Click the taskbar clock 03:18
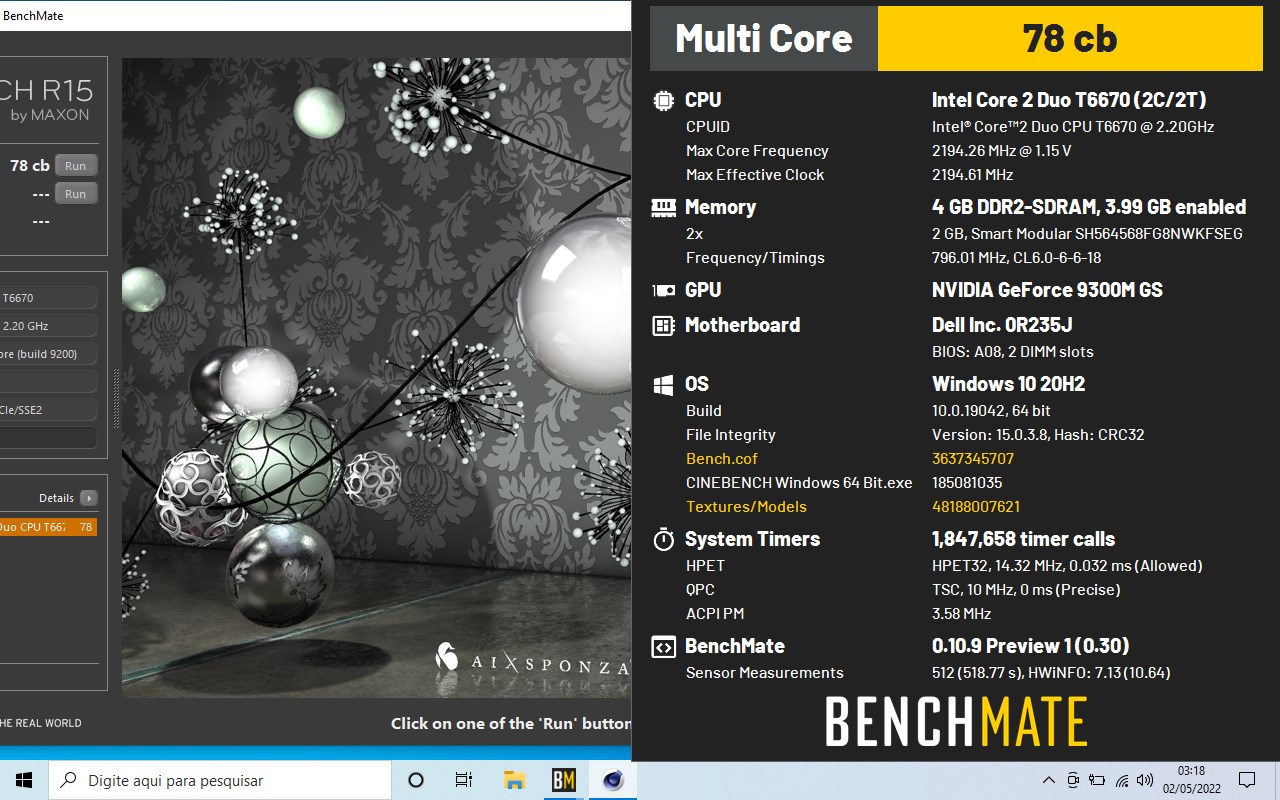The width and height of the screenshot is (1280, 800). pyautogui.click(x=1191, y=780)
